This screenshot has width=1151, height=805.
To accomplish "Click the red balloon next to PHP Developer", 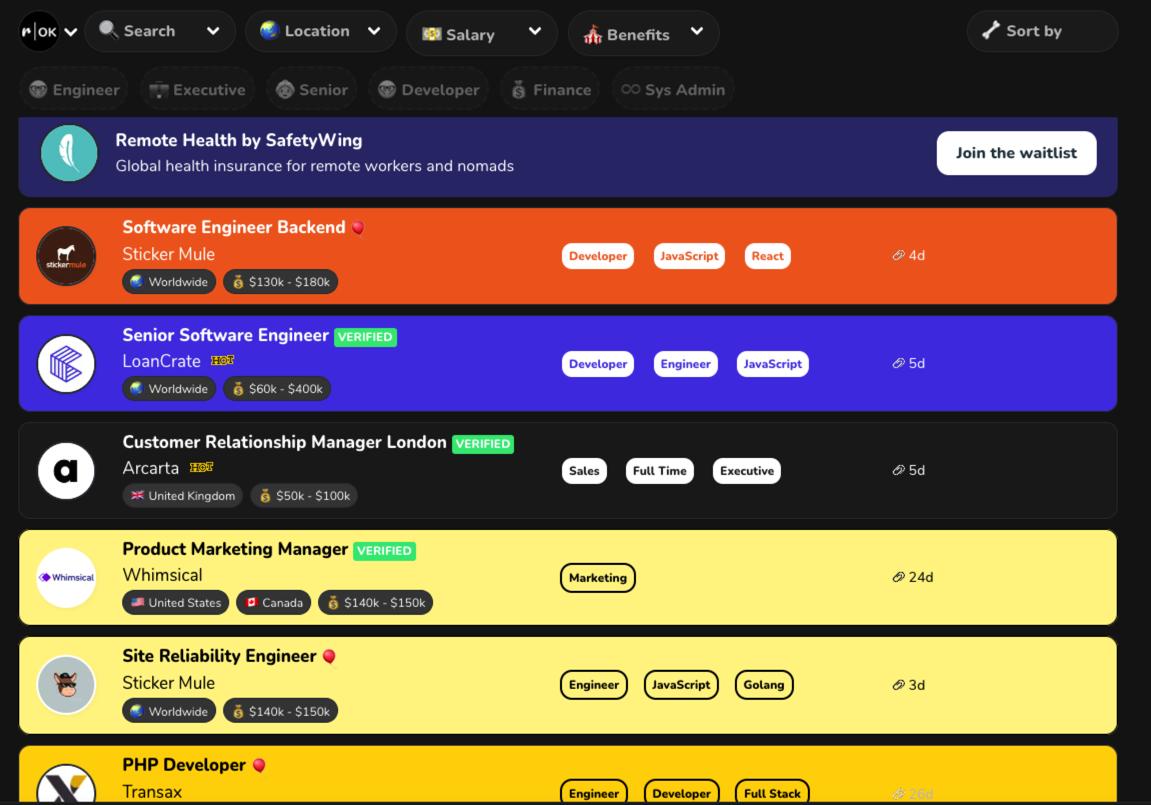I will (258, 766).
